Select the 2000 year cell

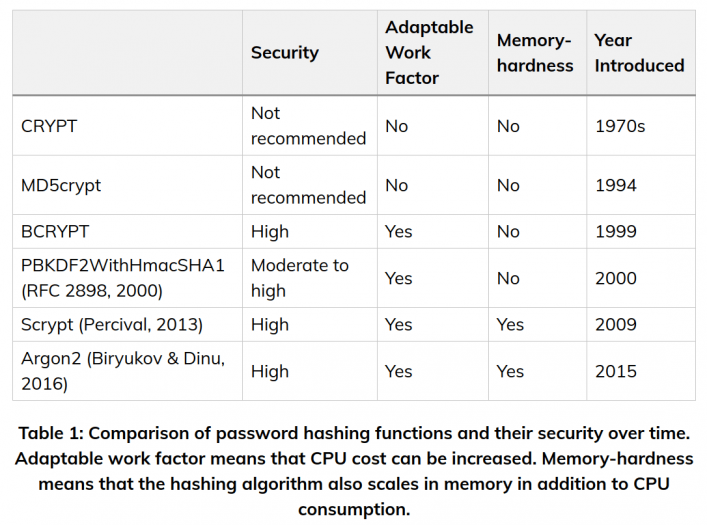point(616,278)
